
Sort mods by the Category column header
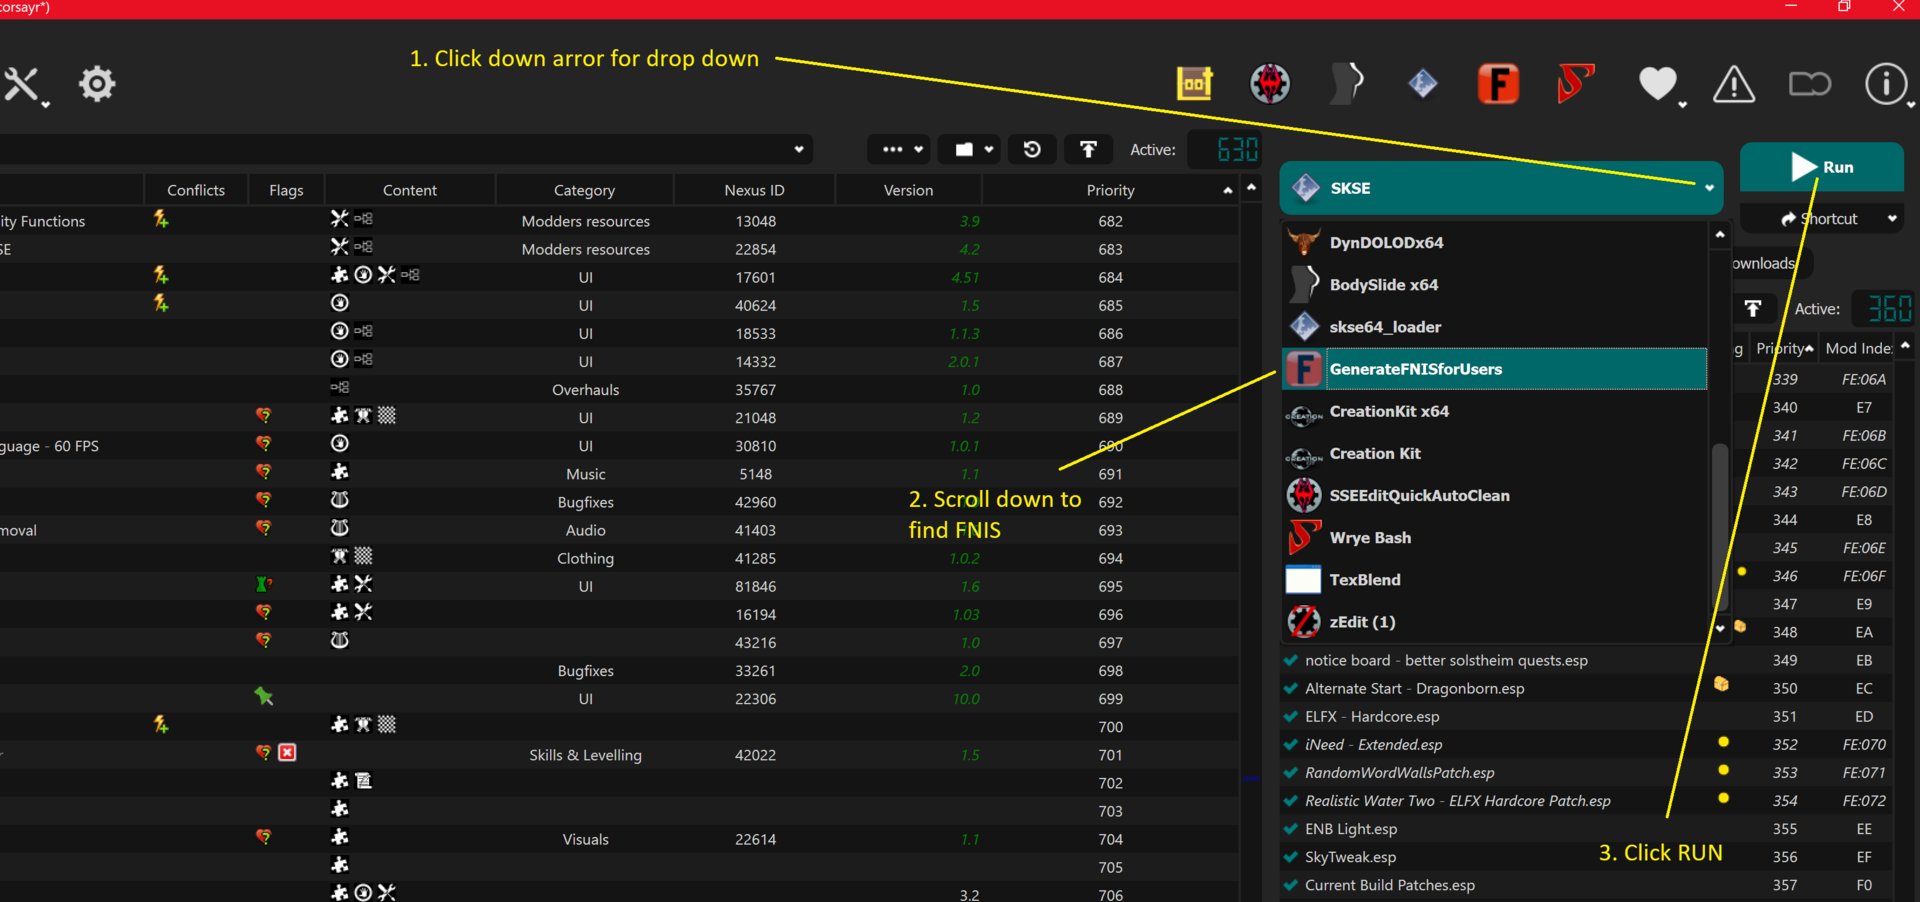pyautogui.click(x=584, y=190)
